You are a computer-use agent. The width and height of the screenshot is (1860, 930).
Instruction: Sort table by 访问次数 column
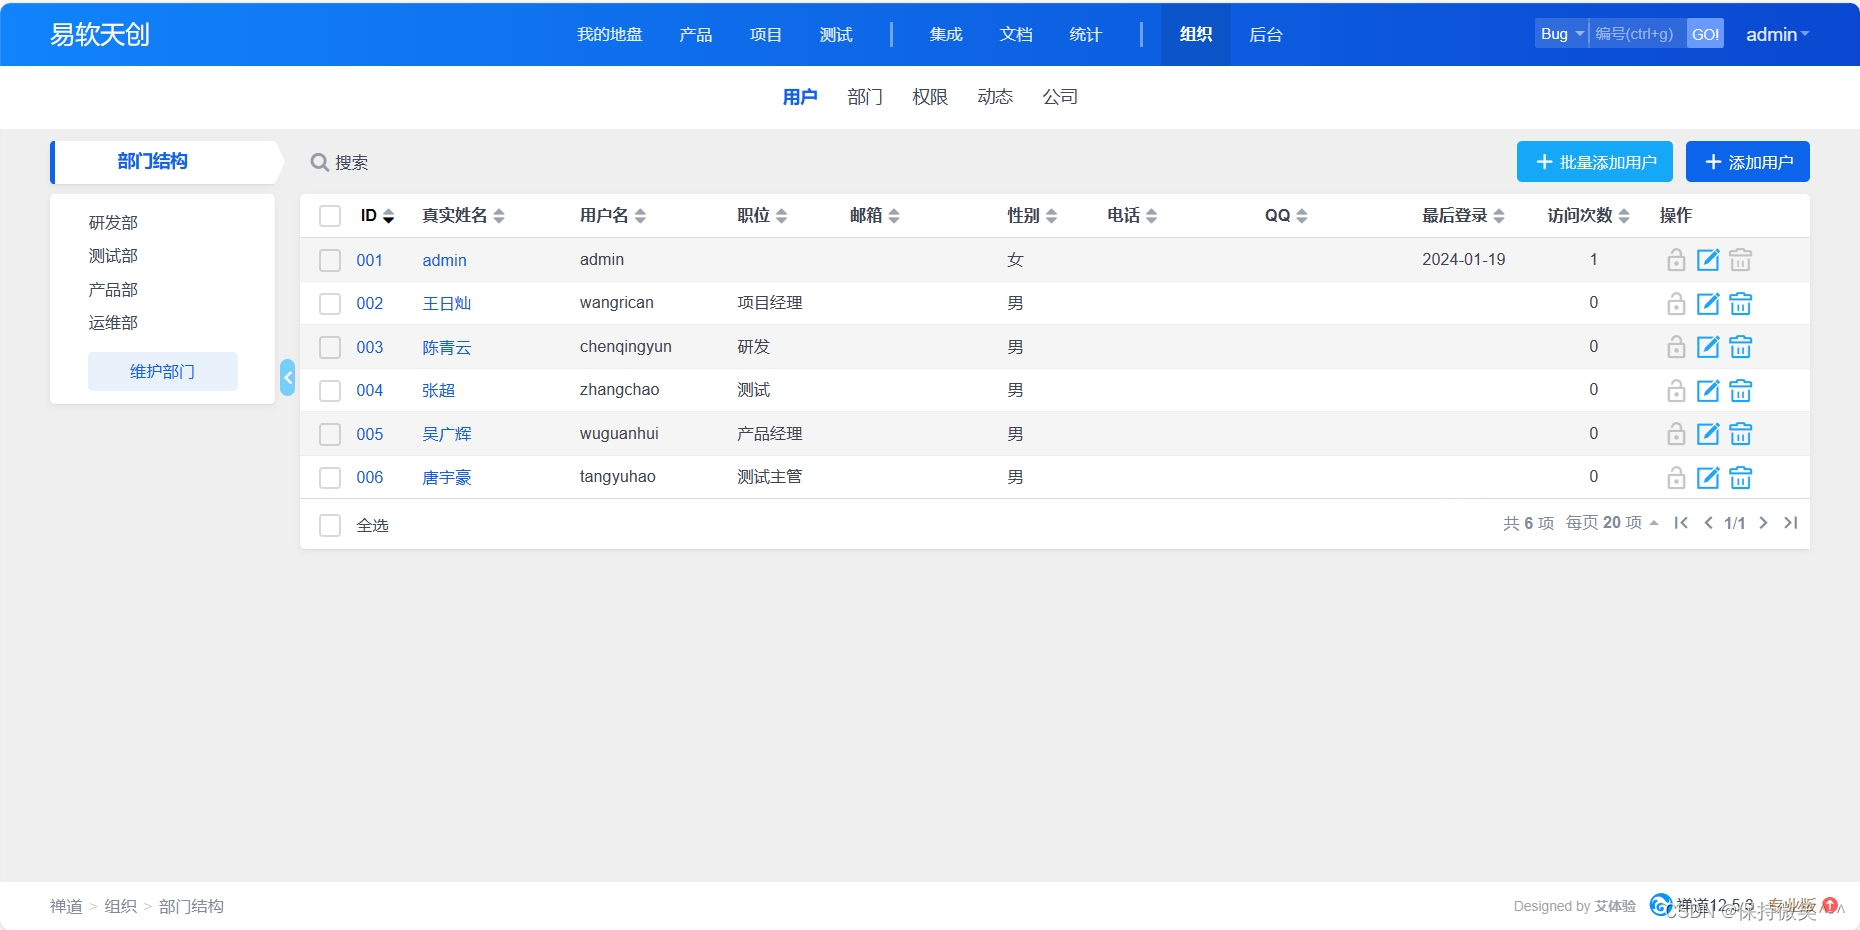pos(1588,216)
